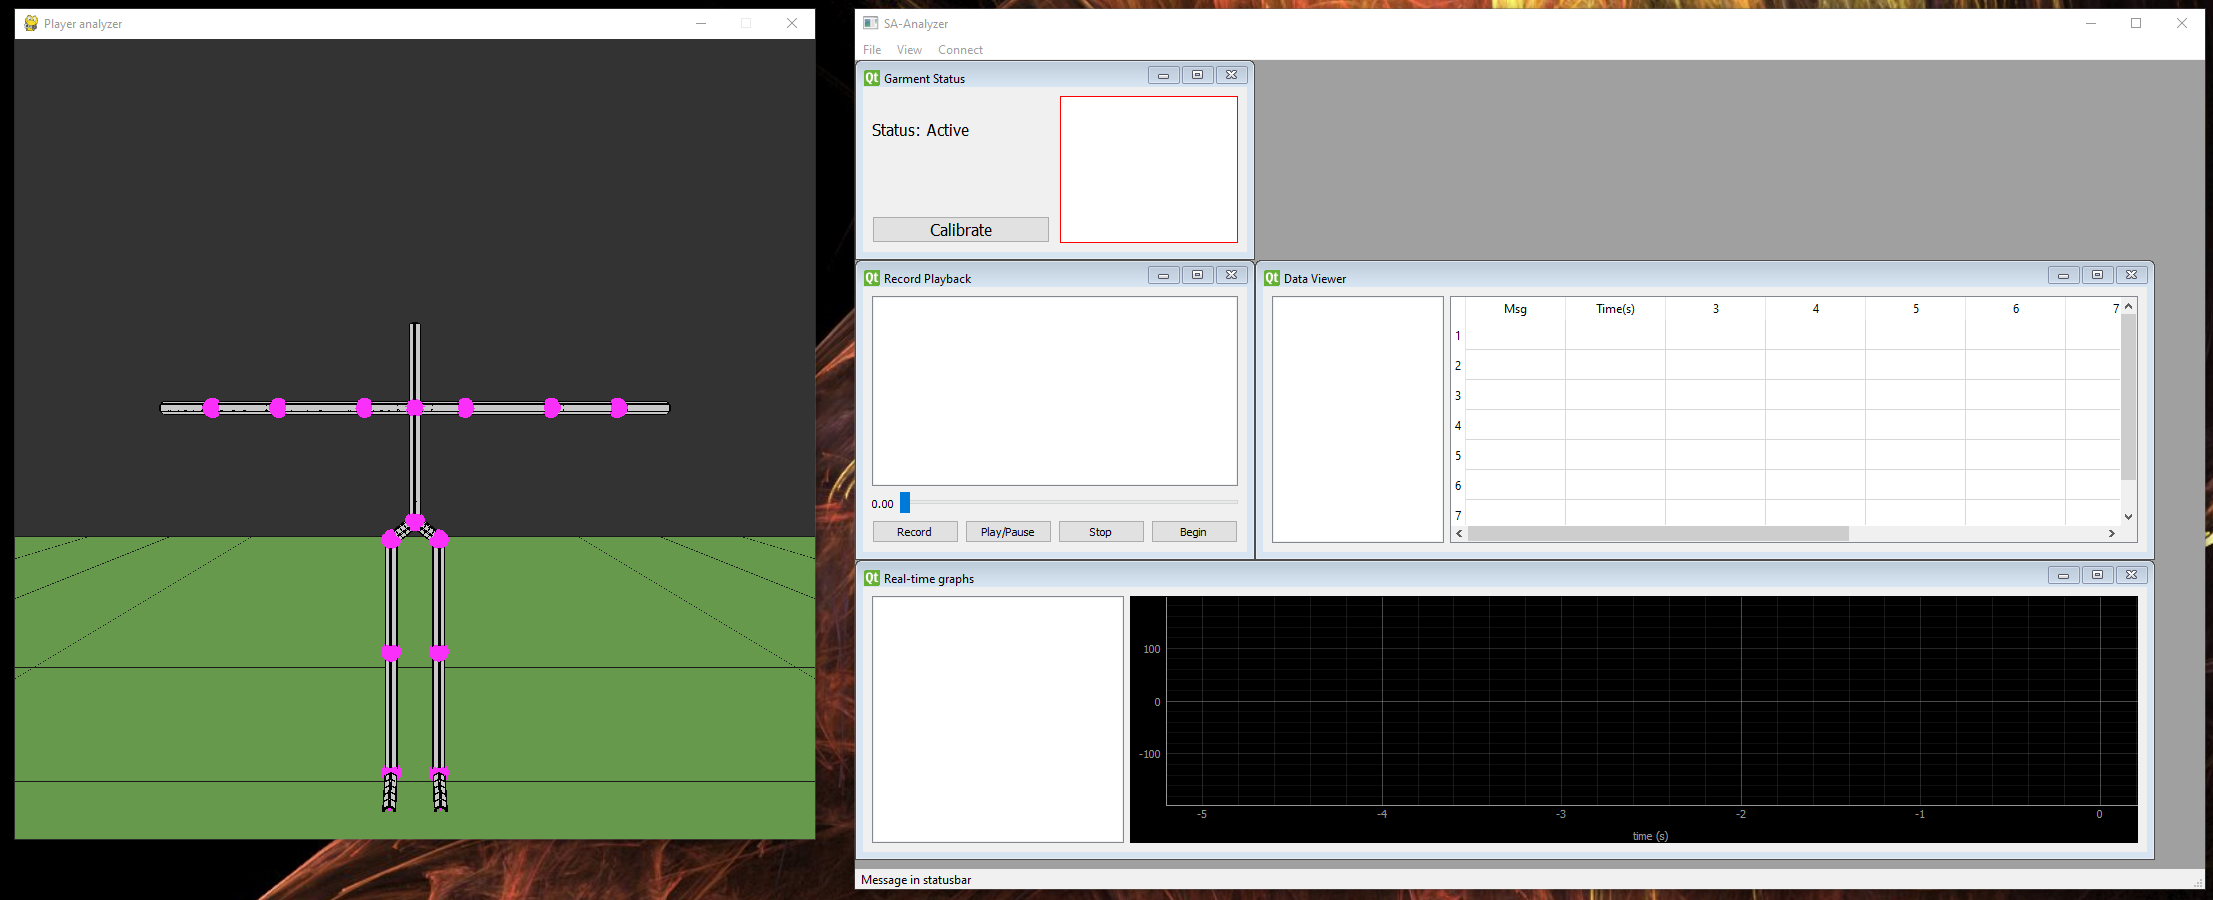Click the Qt icon on Real-time graphs panel
The image size is (2213, 900).
tap(871, 578)
